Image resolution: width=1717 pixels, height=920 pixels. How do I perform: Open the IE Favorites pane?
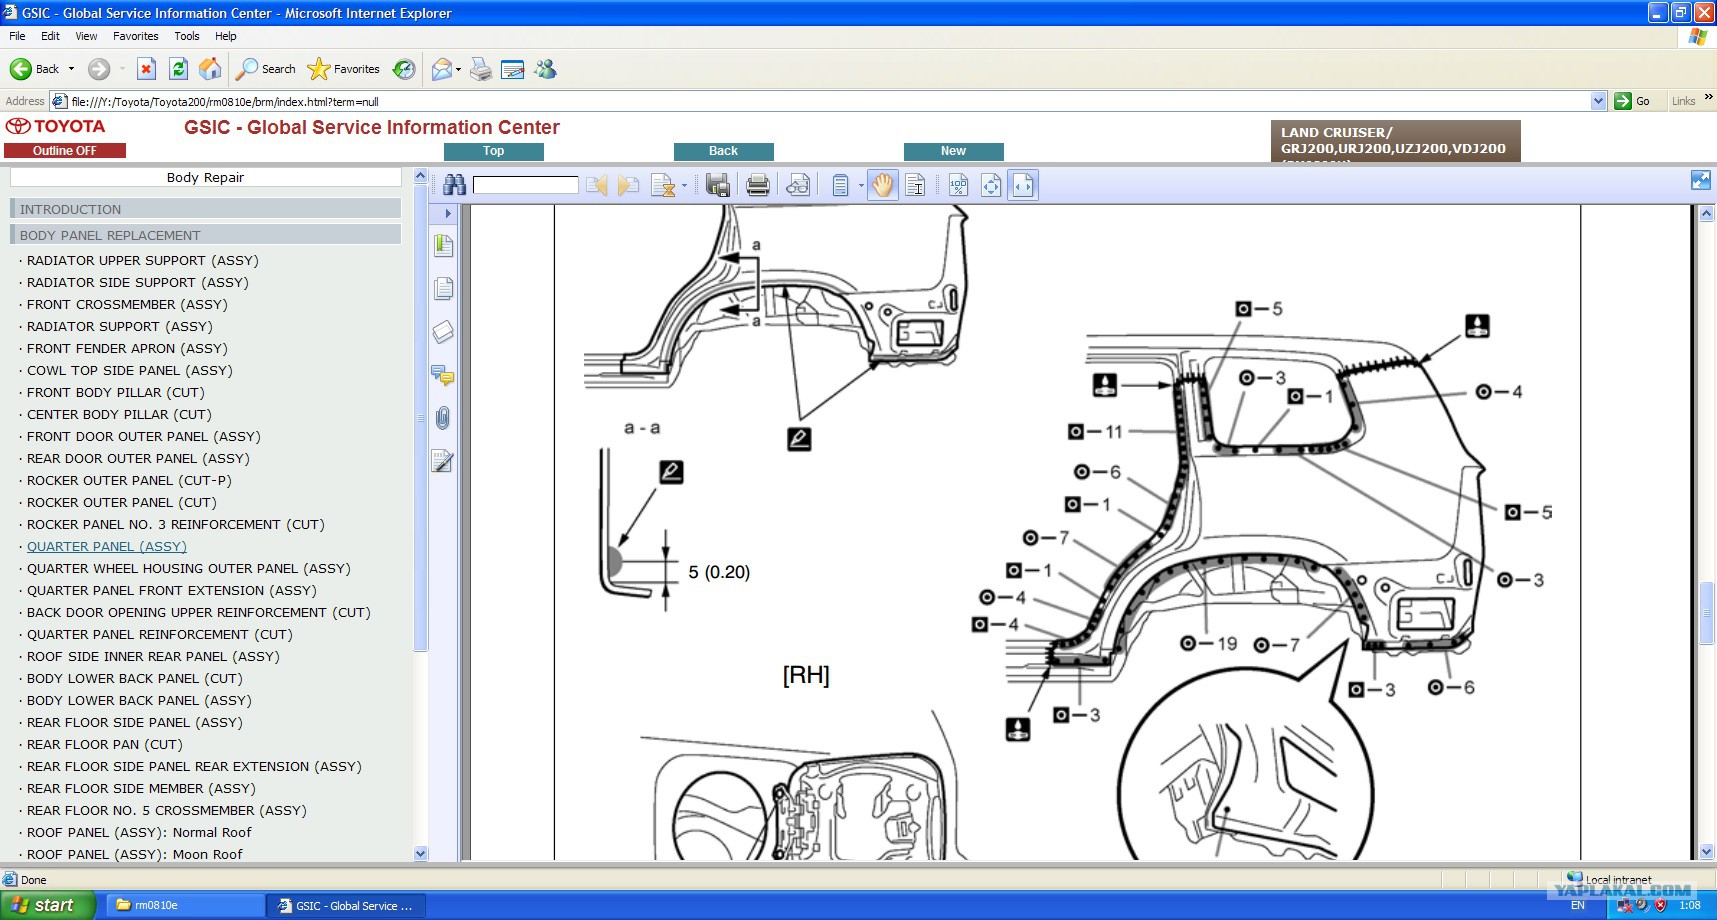coord(344,69)
